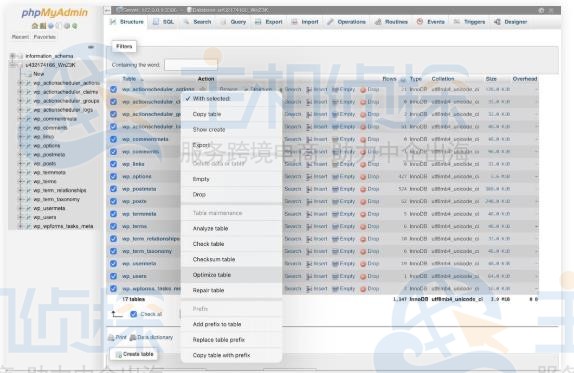Toggle the Check all checkbox
This screenshot has height=373, width=574.
click(x=134, y=314)
